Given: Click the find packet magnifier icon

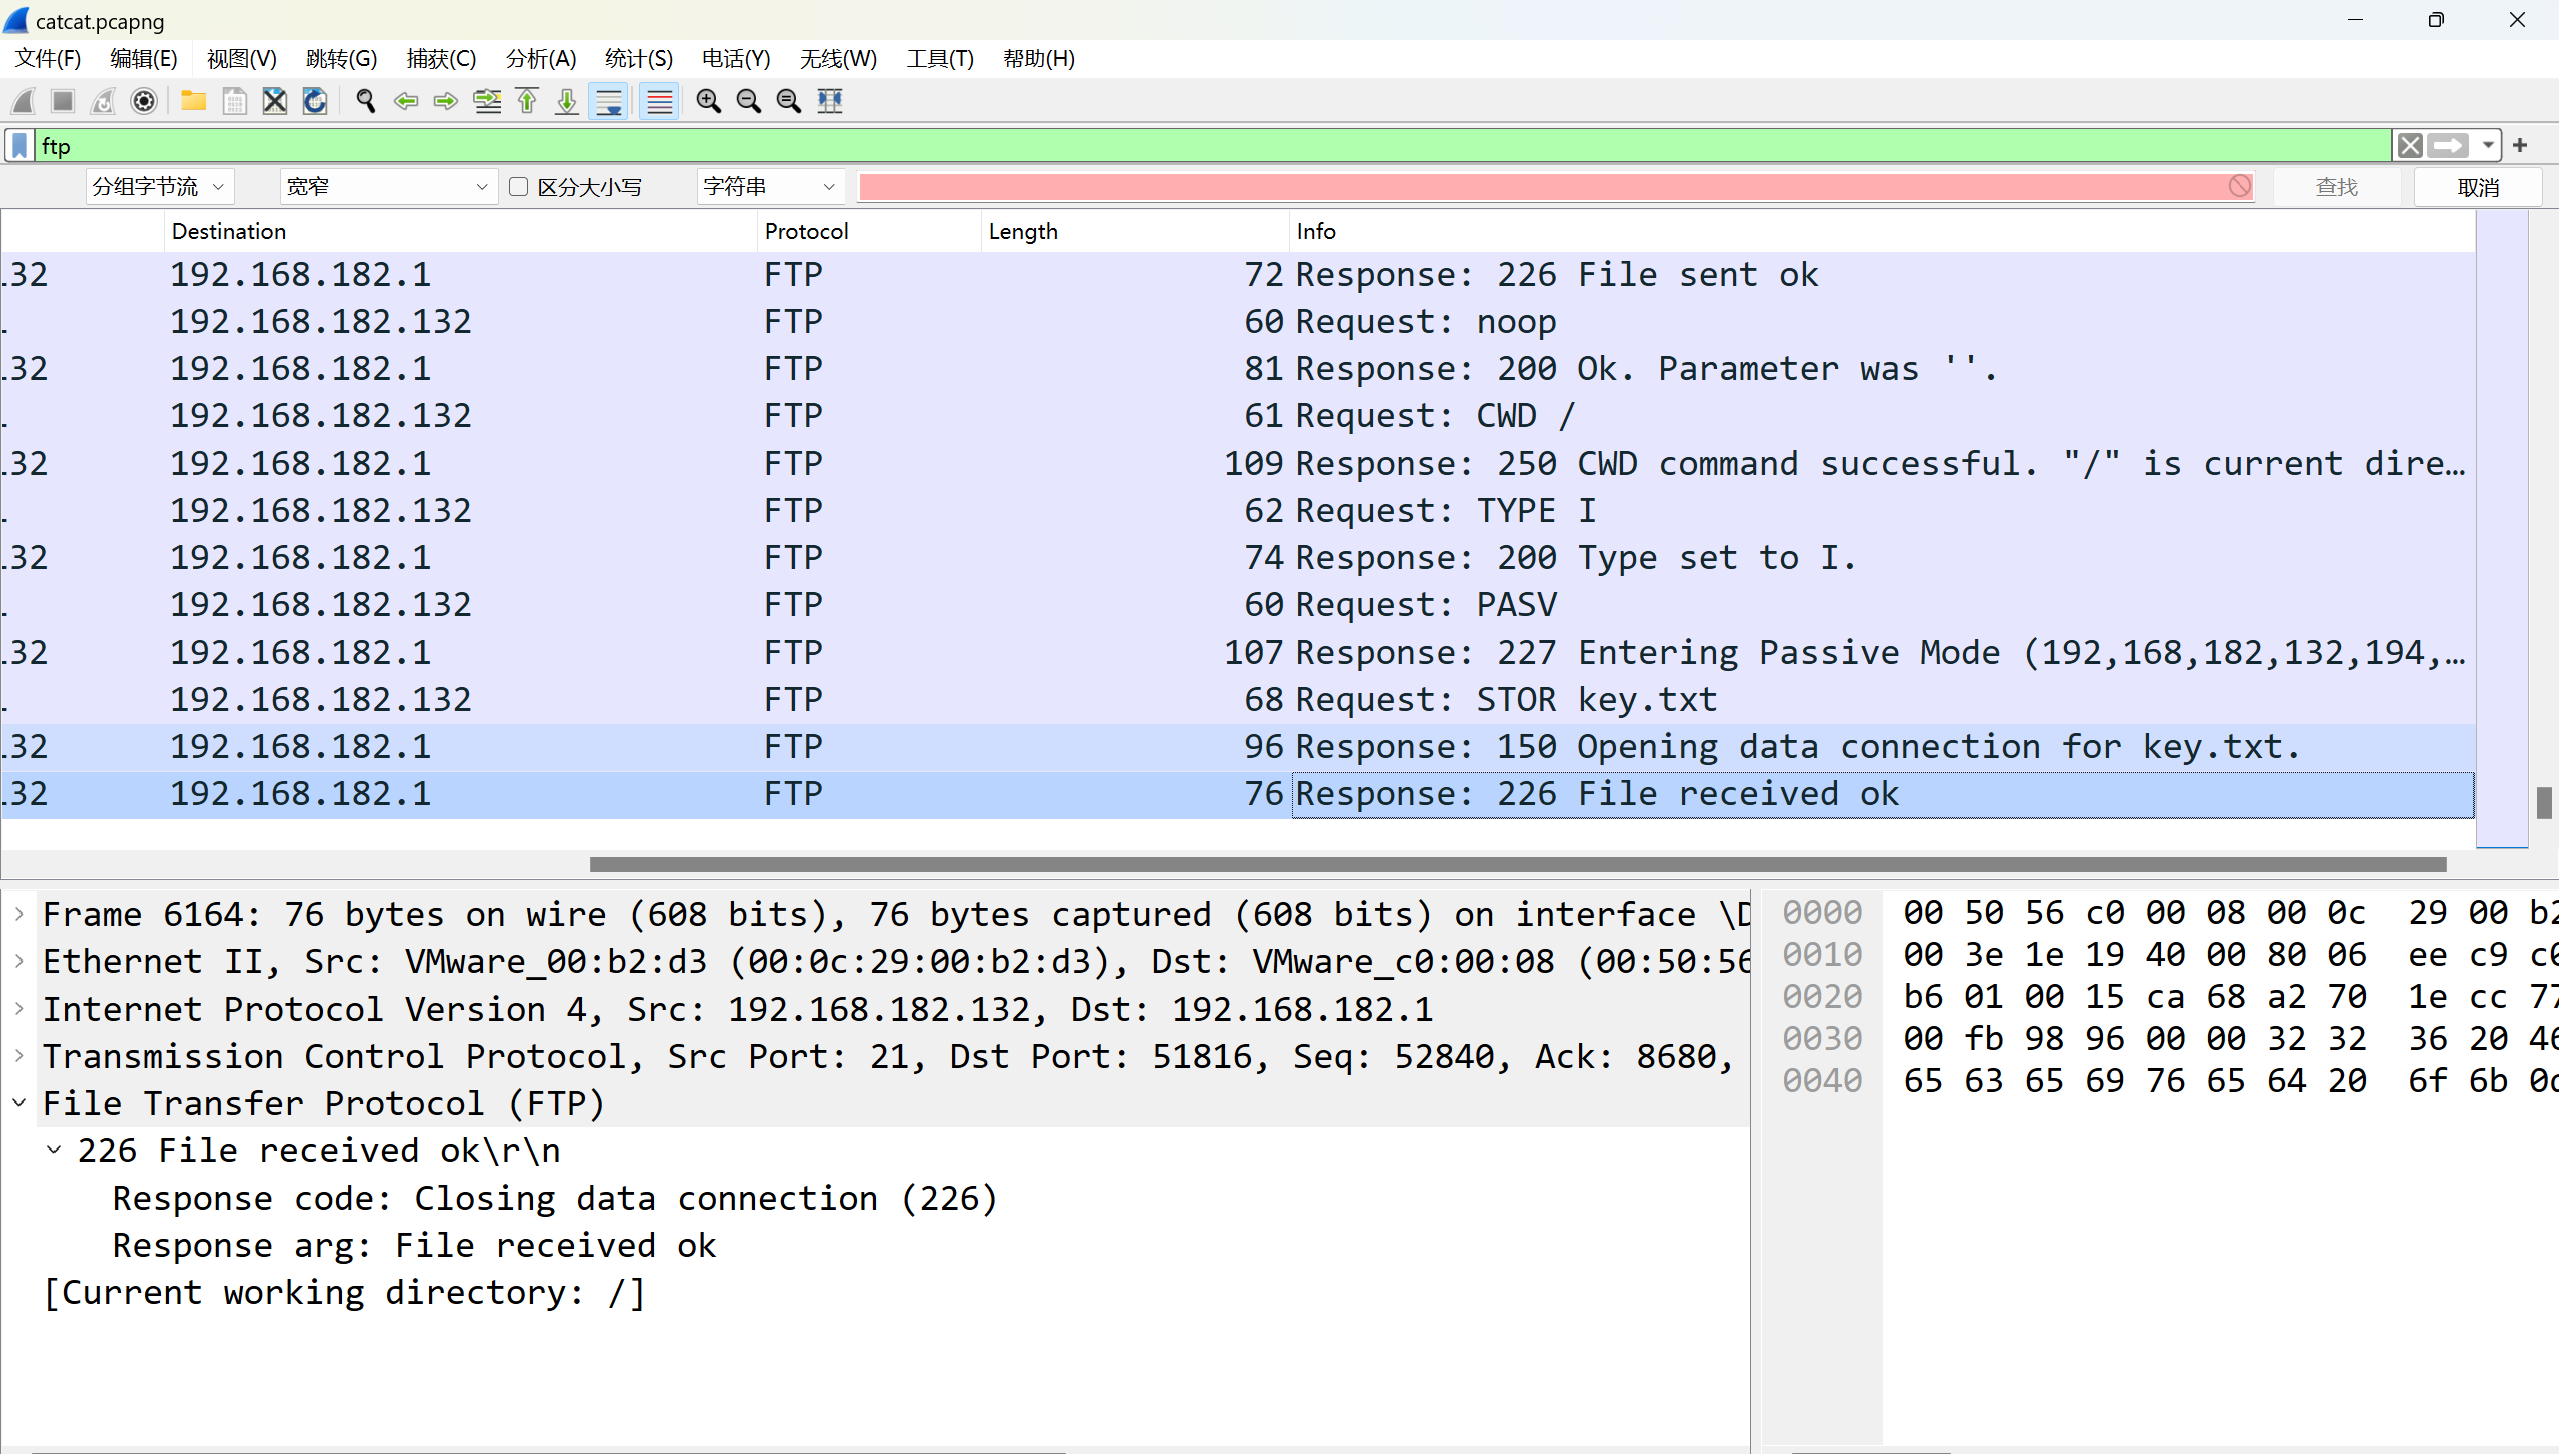Looking at the screenshot, I should pos(365,101).
